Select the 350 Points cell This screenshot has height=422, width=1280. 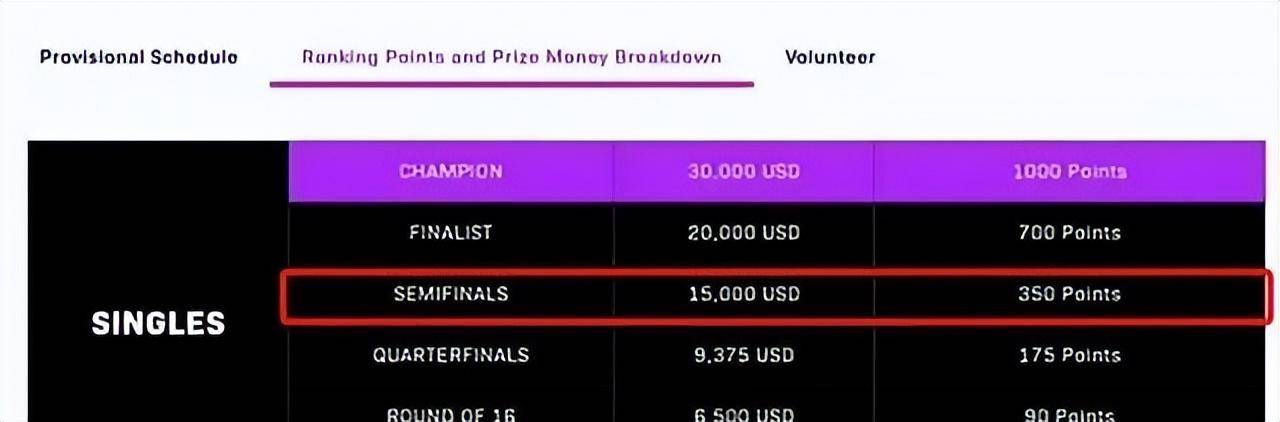[1070, 294]
